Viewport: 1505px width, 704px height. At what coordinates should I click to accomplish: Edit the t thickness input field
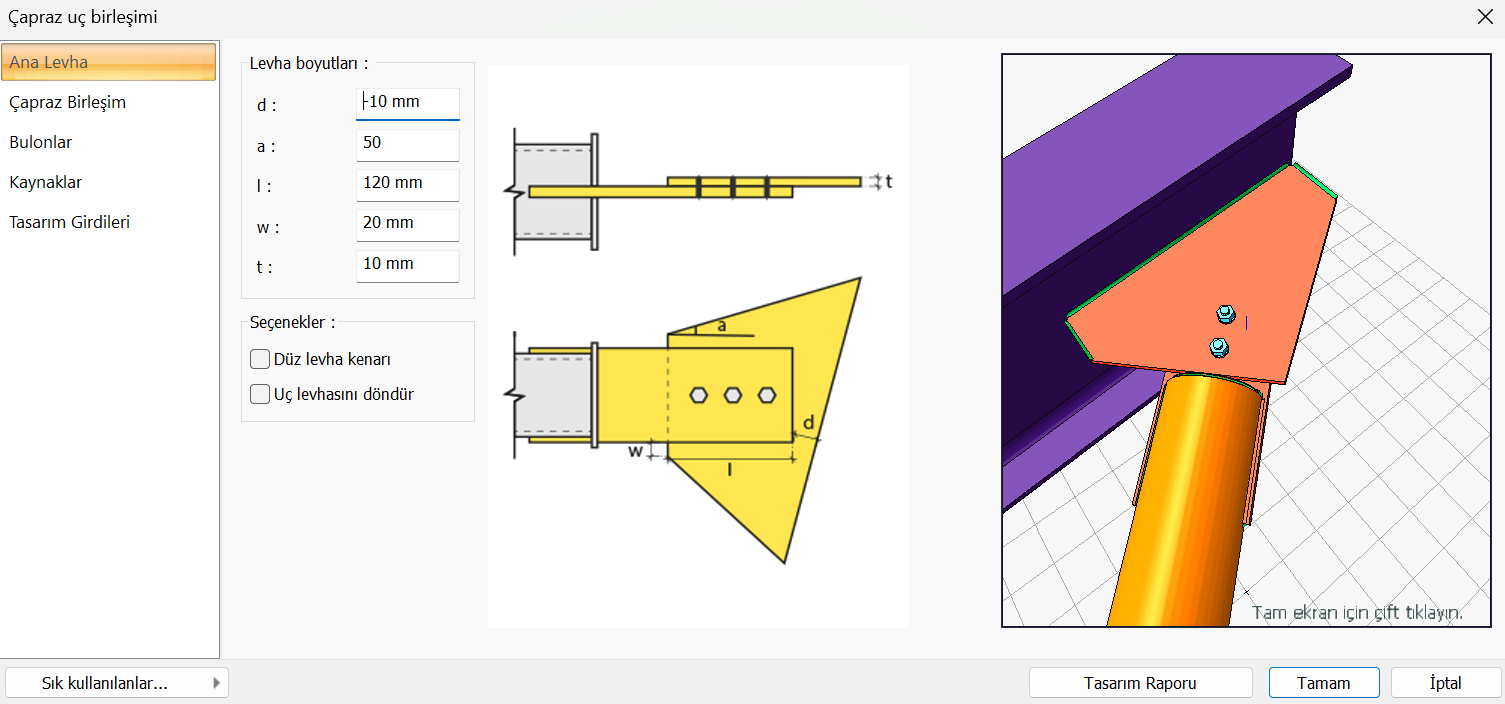click(x=407, y=264)
